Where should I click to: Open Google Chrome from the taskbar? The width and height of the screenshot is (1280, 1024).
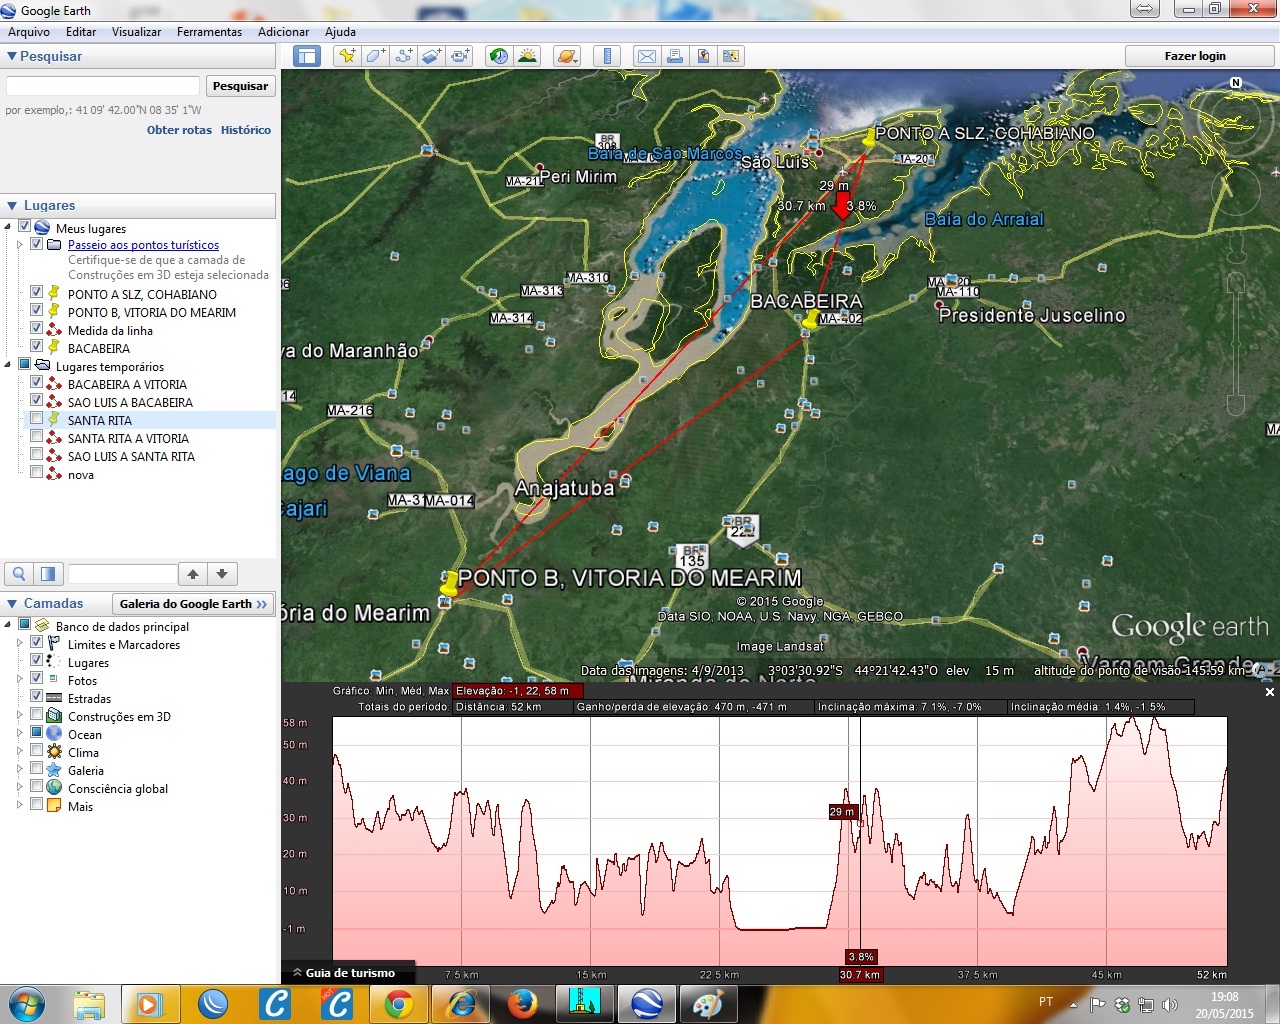pyautogui.click(x=399, y=1004)
